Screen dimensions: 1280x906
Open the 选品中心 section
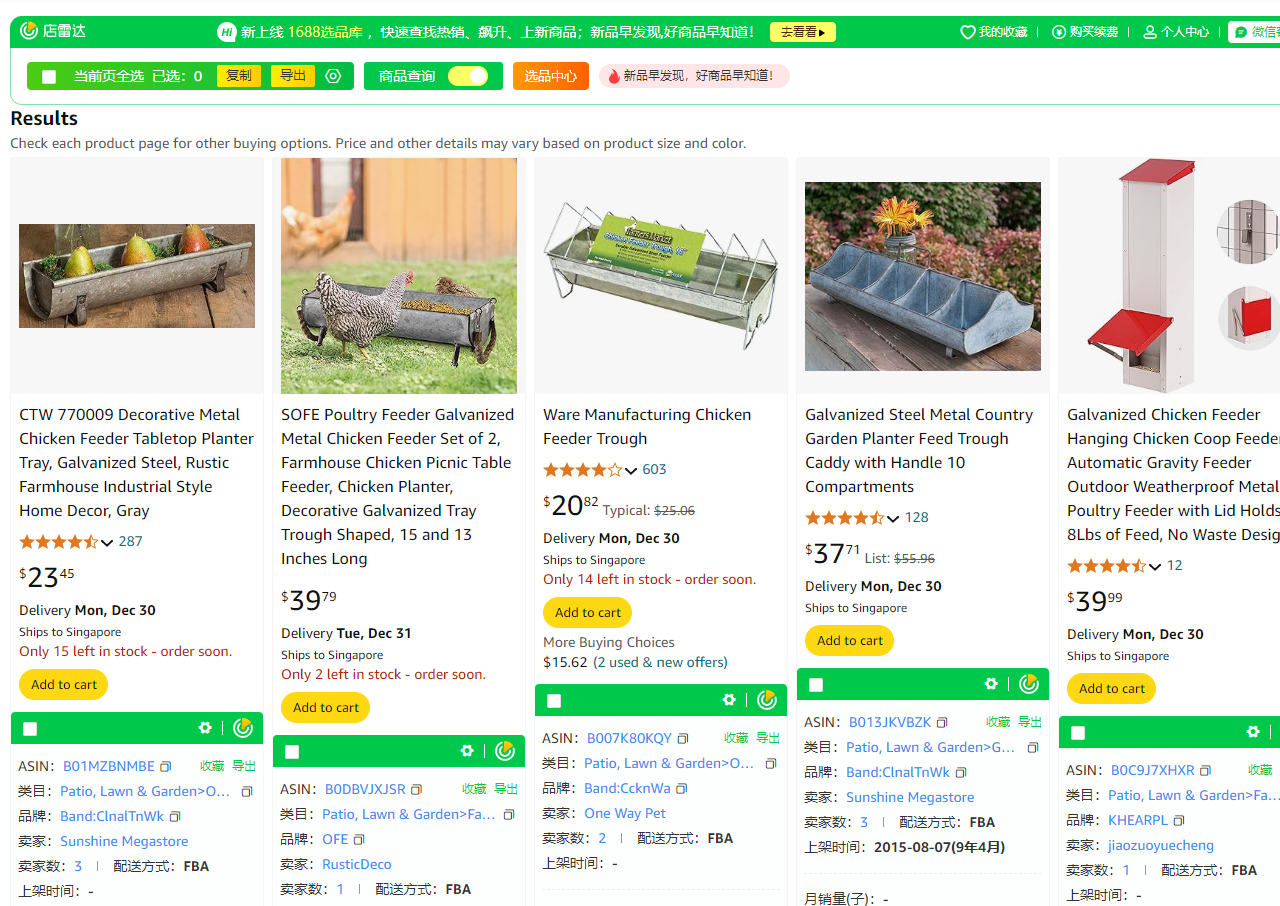coord(550,75)
